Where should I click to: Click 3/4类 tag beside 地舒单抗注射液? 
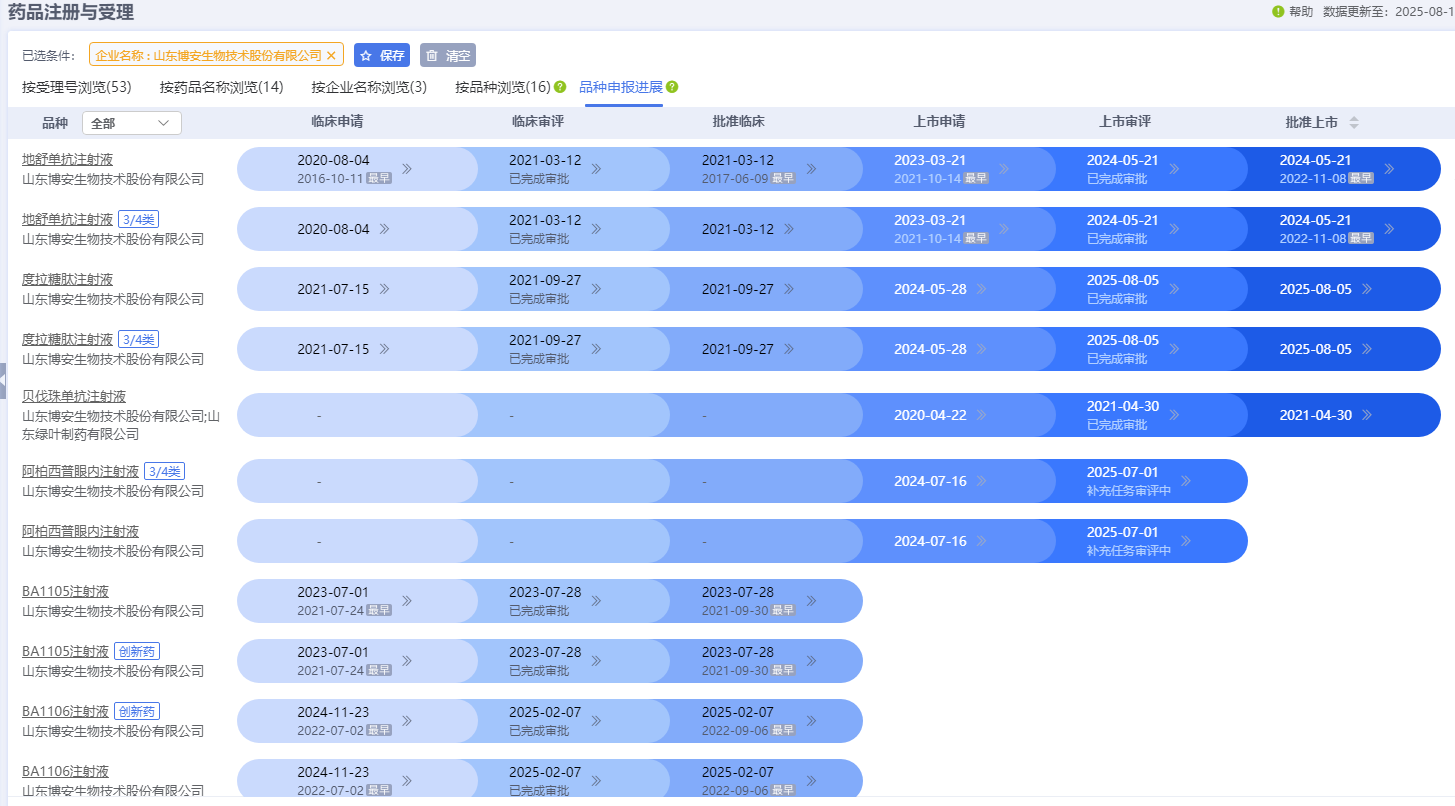139,219
